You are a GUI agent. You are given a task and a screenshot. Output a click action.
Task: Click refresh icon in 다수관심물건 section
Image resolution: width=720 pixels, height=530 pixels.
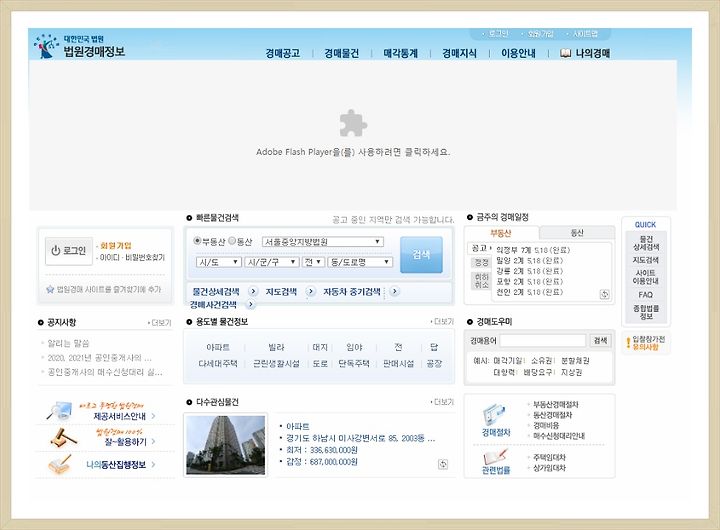pyautogui.click(x=443, y=464)
